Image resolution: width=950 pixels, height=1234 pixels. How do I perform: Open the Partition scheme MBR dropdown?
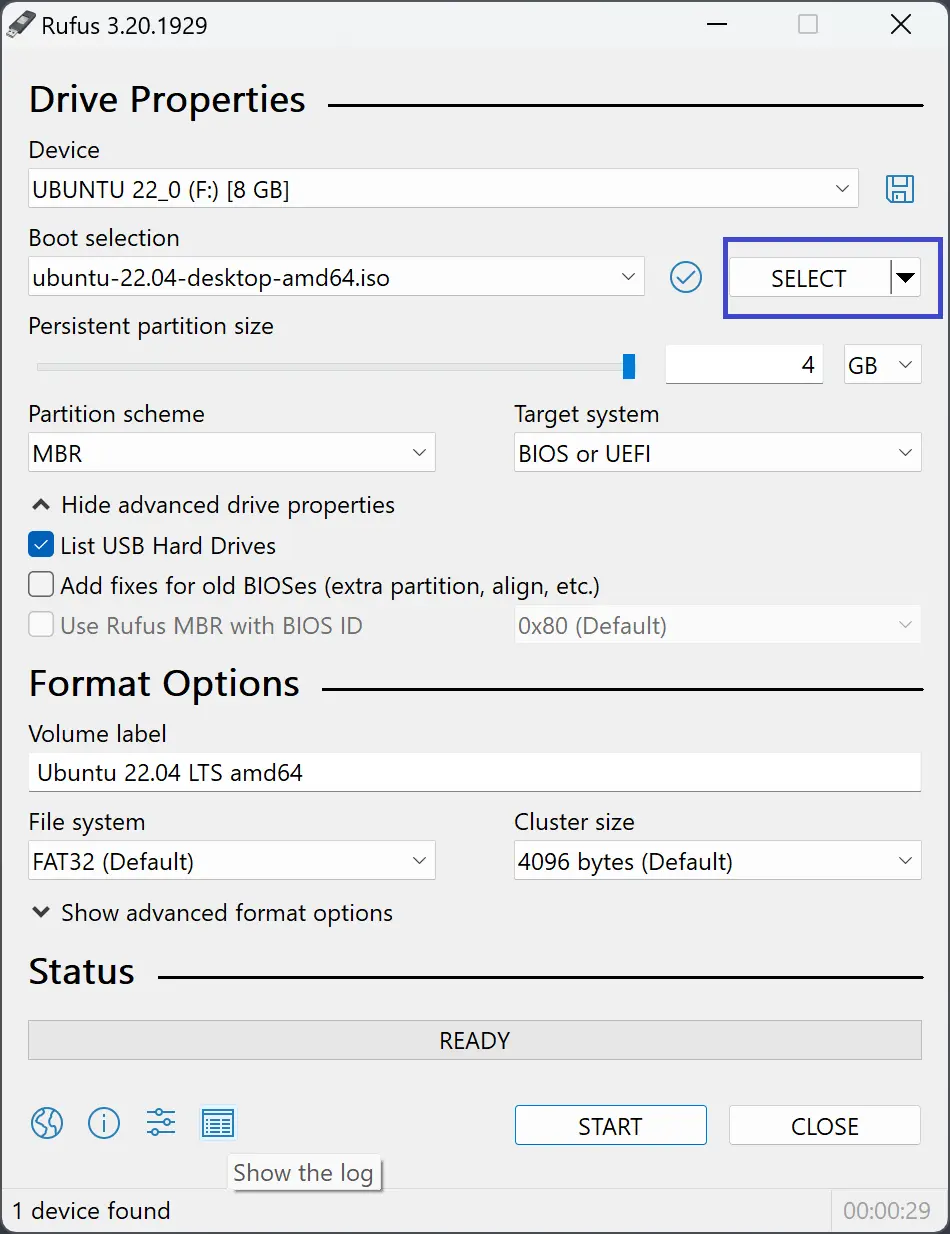click(232, 454)
